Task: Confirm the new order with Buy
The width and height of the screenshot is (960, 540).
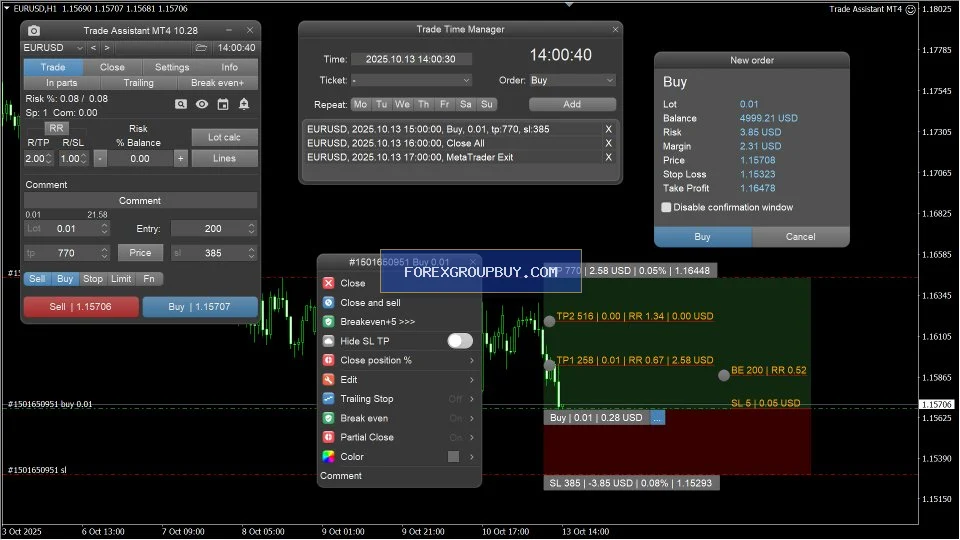Action: pyautogui.click(x=702, y=237)
